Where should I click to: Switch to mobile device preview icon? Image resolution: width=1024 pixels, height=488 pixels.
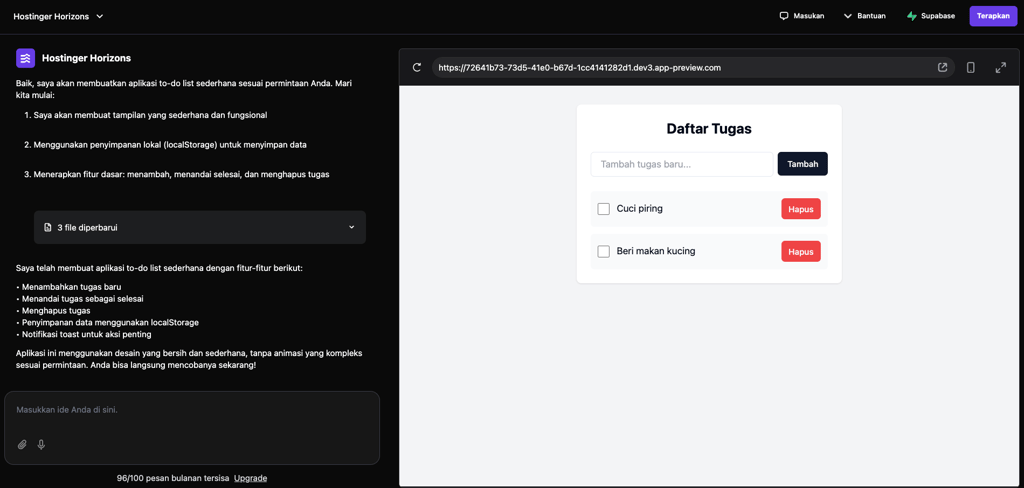coord(970,67)
